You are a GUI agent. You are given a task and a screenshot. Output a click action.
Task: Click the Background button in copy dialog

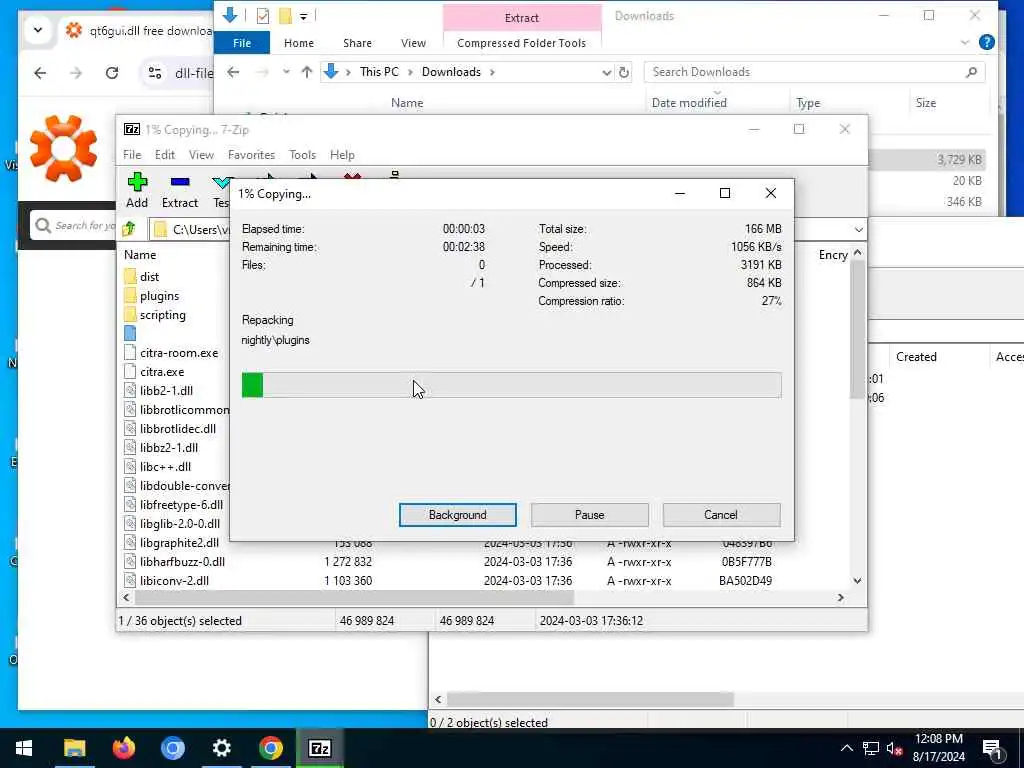[x=458, y=515]
